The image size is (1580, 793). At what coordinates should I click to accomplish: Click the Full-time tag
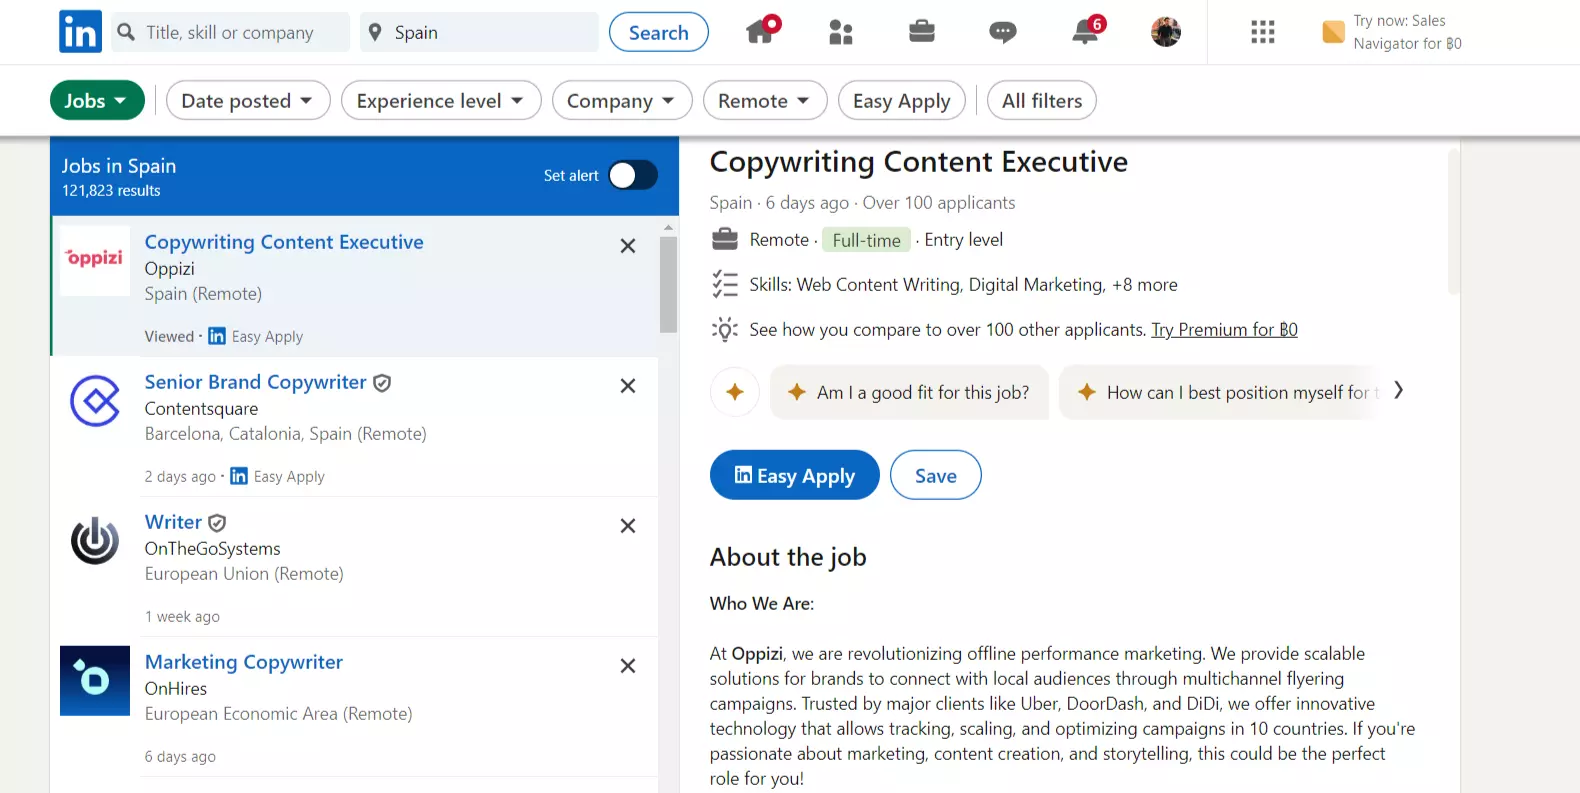point(866,240)
